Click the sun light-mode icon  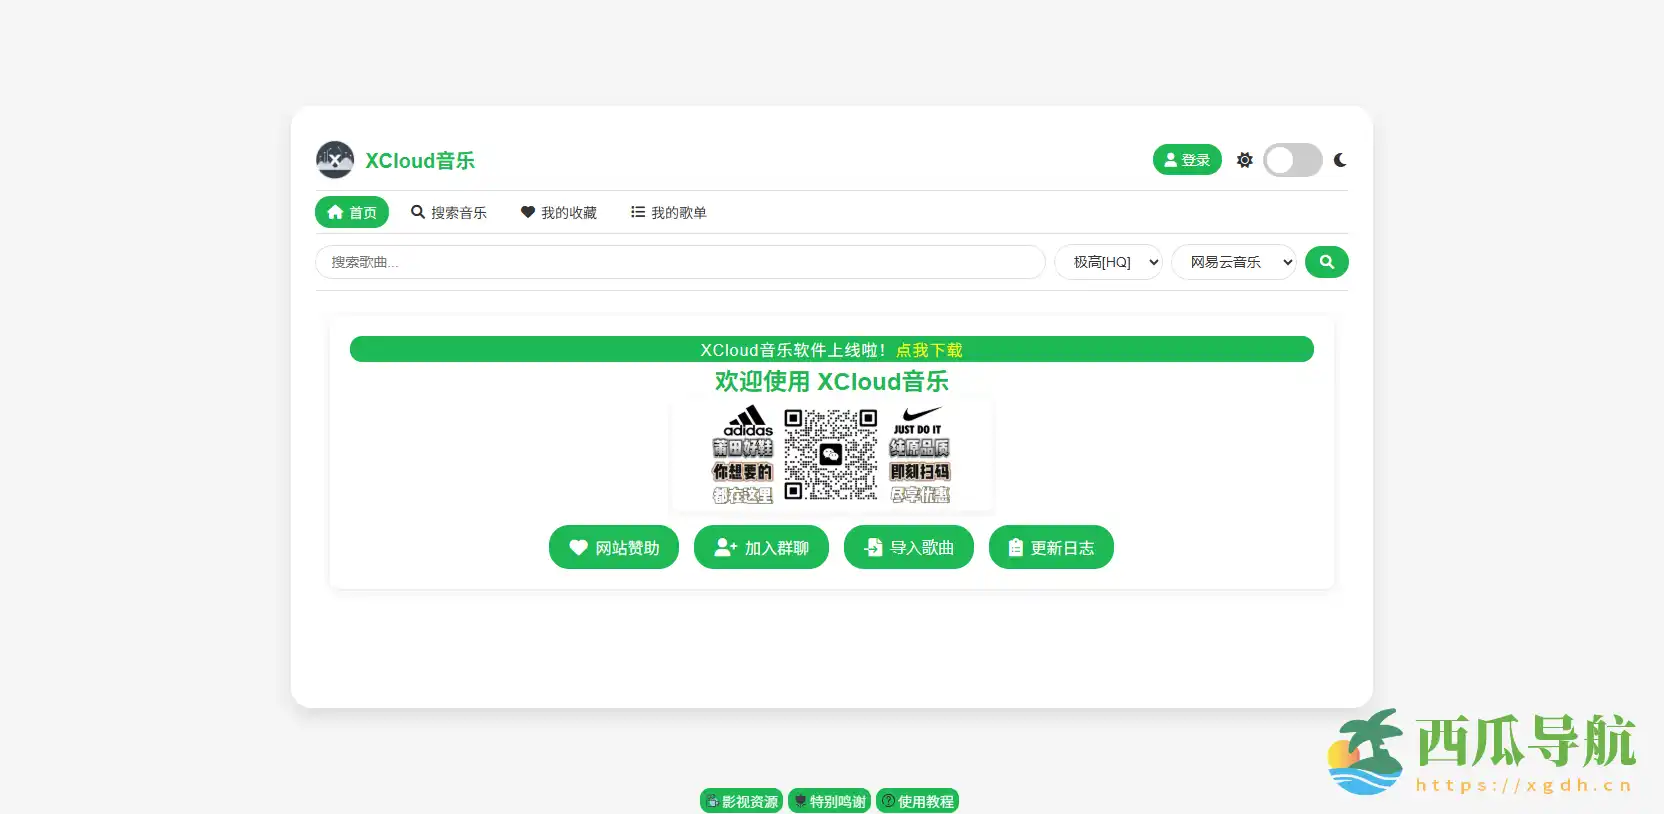(1244, 160)
